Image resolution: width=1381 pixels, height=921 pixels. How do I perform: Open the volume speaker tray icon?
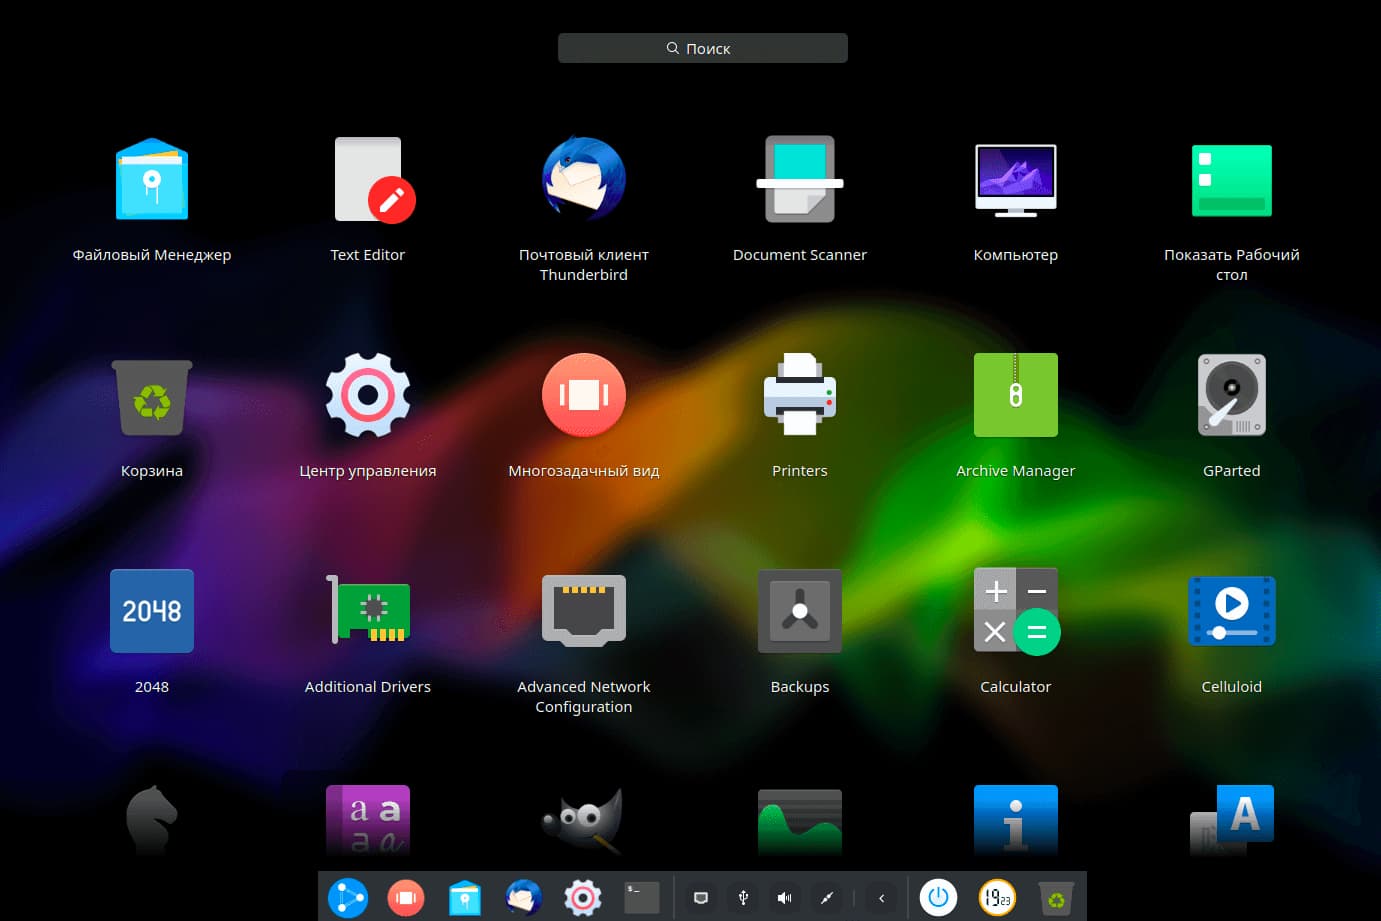tap(785, 898)
